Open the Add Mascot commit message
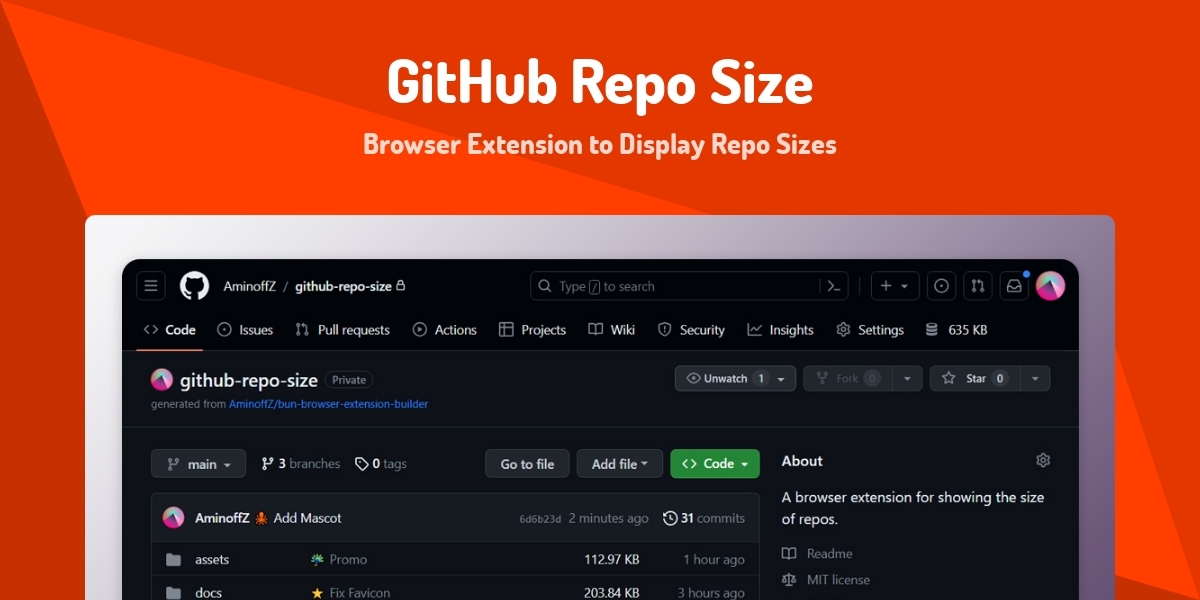 pyautogui.click(x=307, y=518)
